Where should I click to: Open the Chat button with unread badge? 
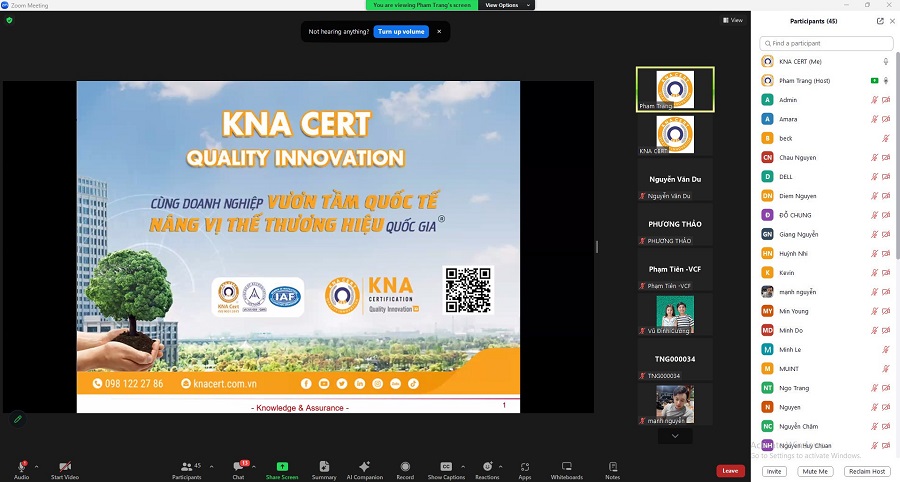click(x=238, y=470)
